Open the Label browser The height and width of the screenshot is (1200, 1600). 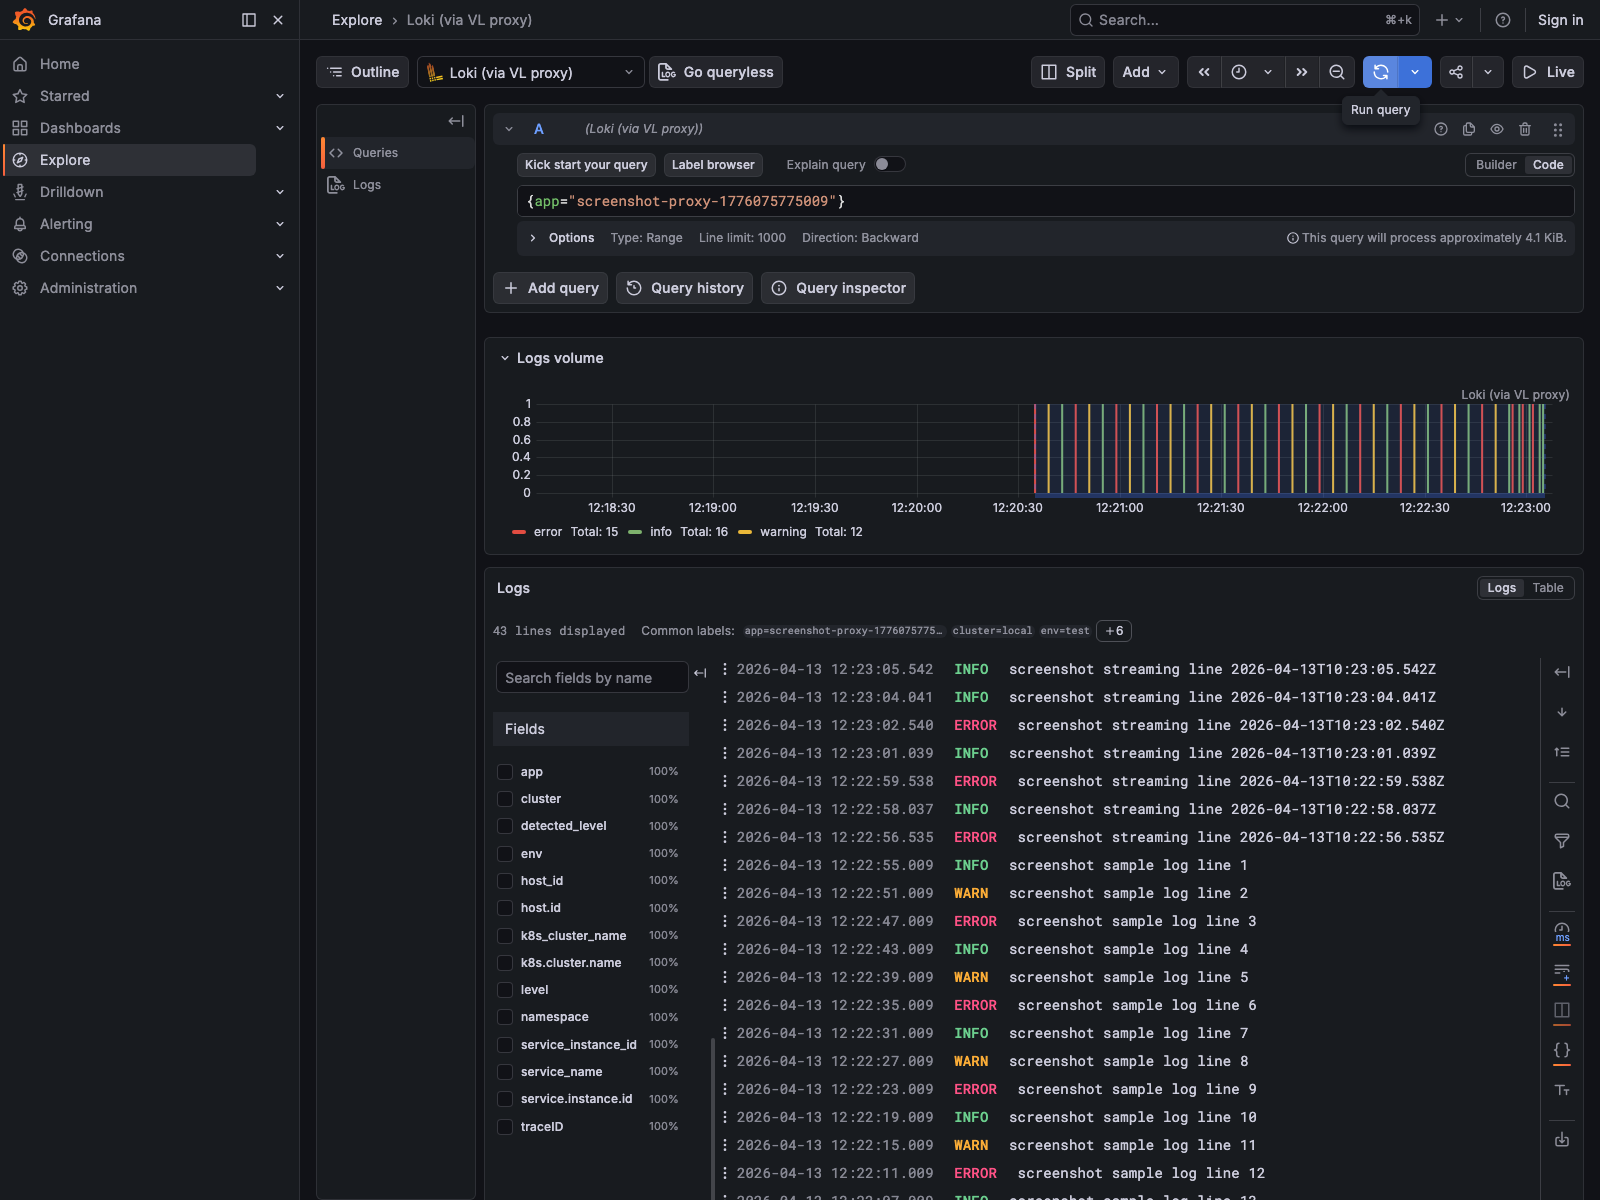[x=713, y=165]
